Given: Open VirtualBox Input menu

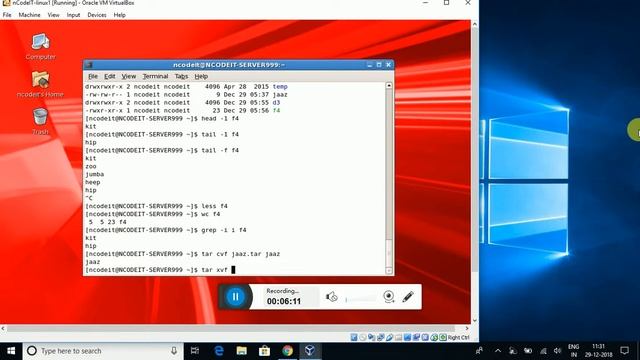Looking at the screenshot, I should coord(73,15).
